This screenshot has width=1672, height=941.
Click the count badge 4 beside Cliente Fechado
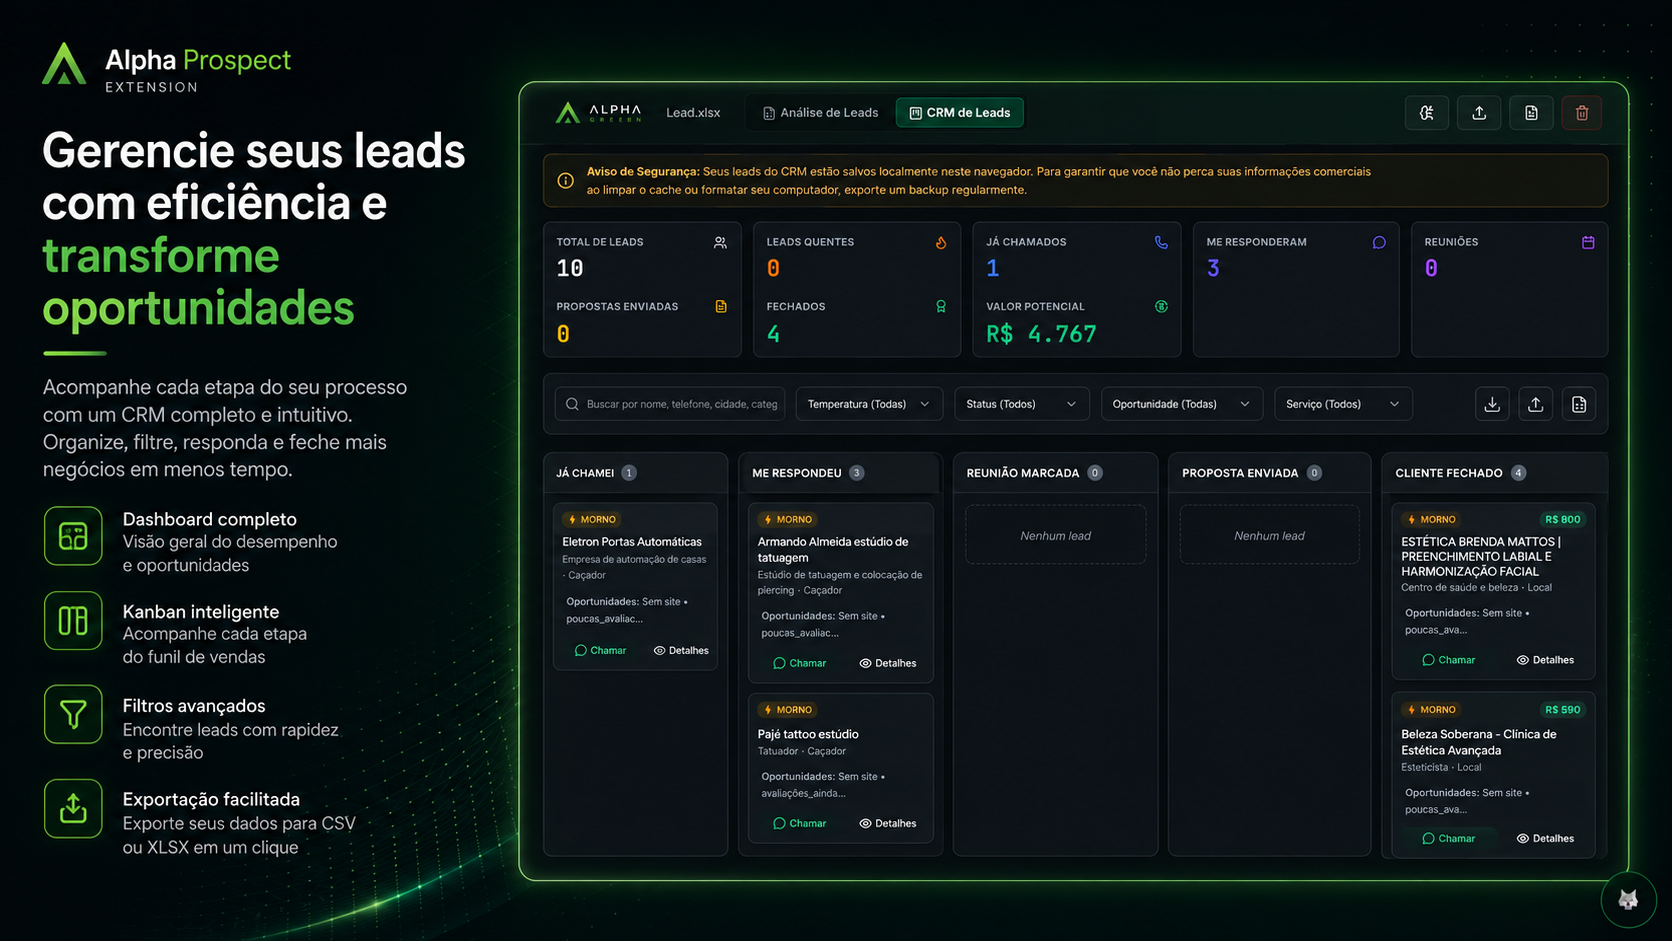tap(1518, 473)
